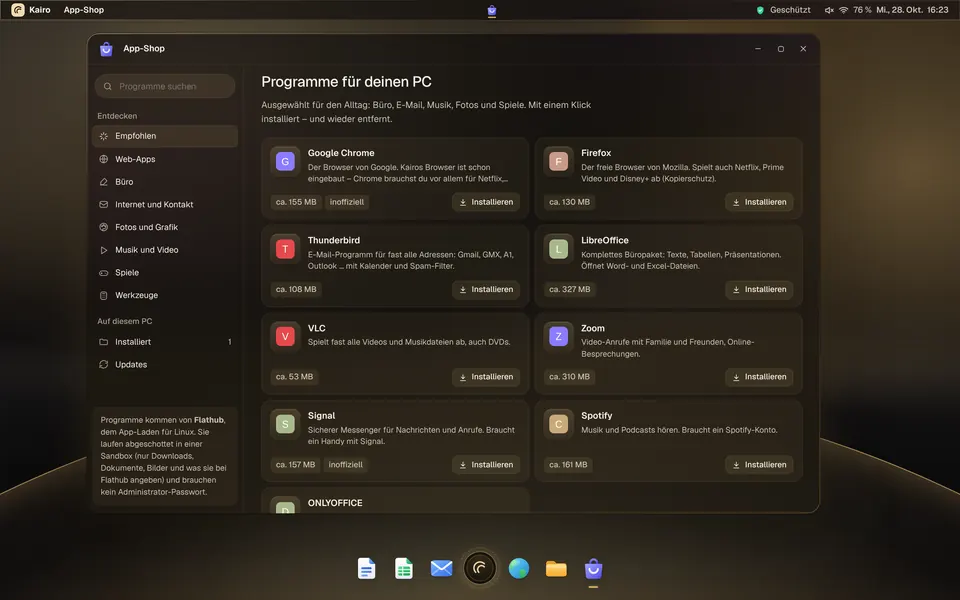Open the Büro category
960x600 pixels.
(165, 182)
